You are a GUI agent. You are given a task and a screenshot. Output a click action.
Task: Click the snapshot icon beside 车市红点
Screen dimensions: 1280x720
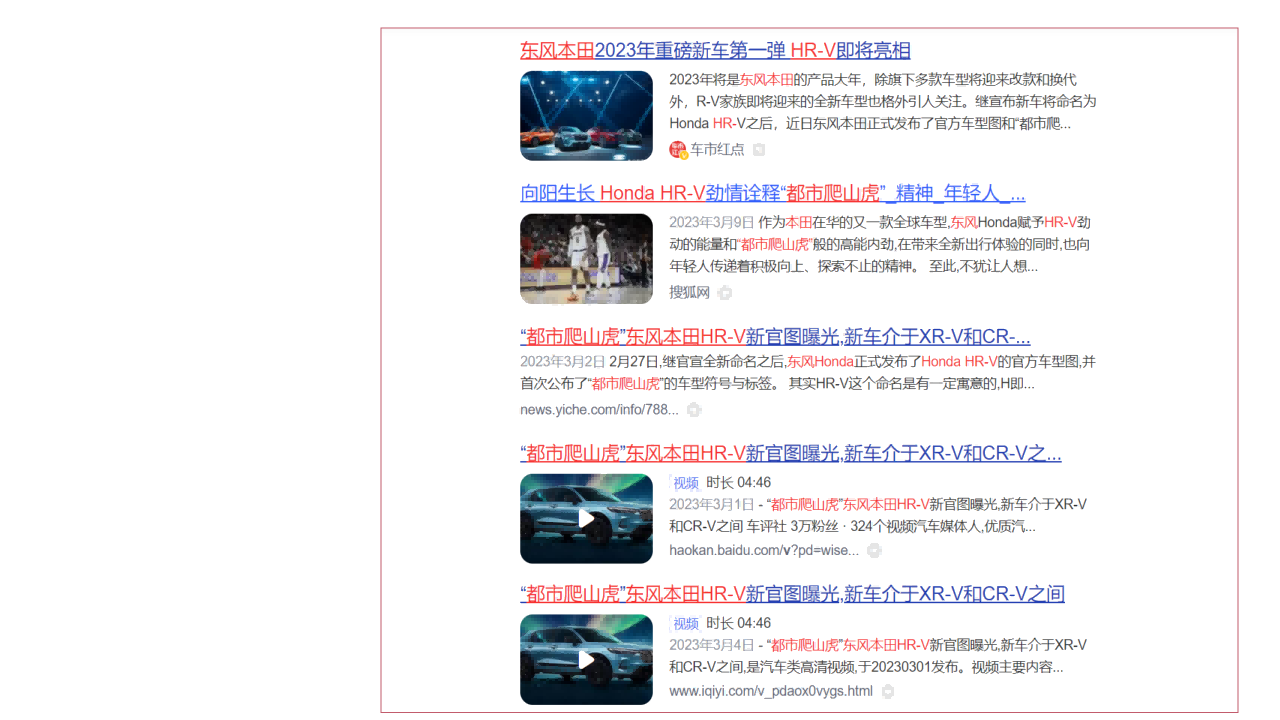759,150
